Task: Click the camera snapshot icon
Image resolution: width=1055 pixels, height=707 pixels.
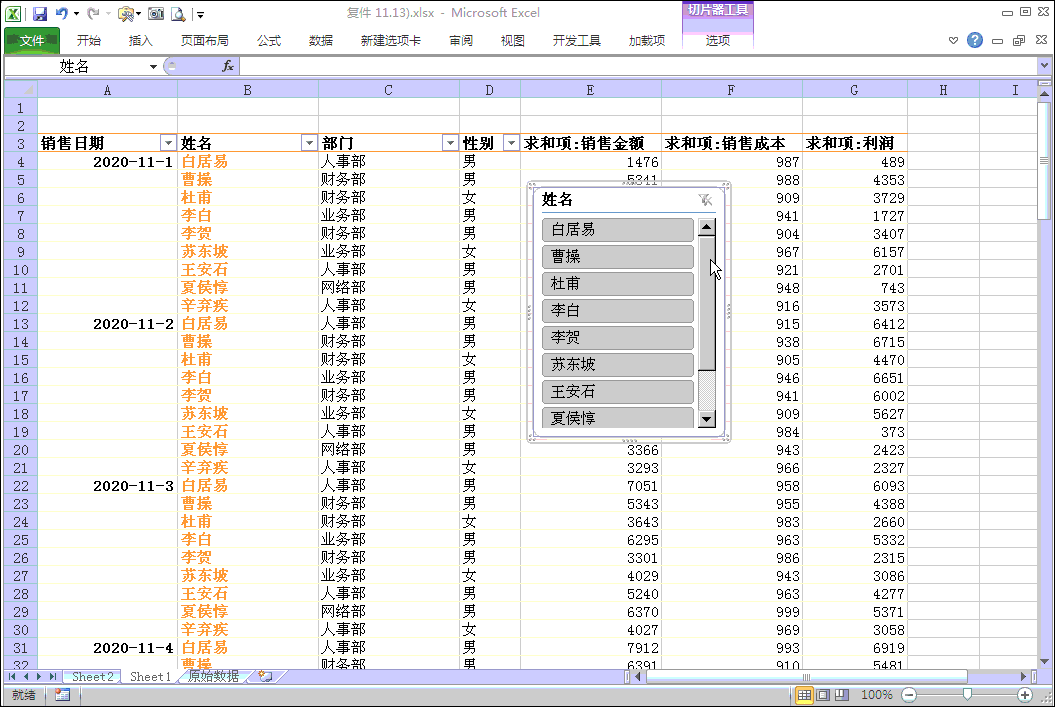Action: point(155,13)
